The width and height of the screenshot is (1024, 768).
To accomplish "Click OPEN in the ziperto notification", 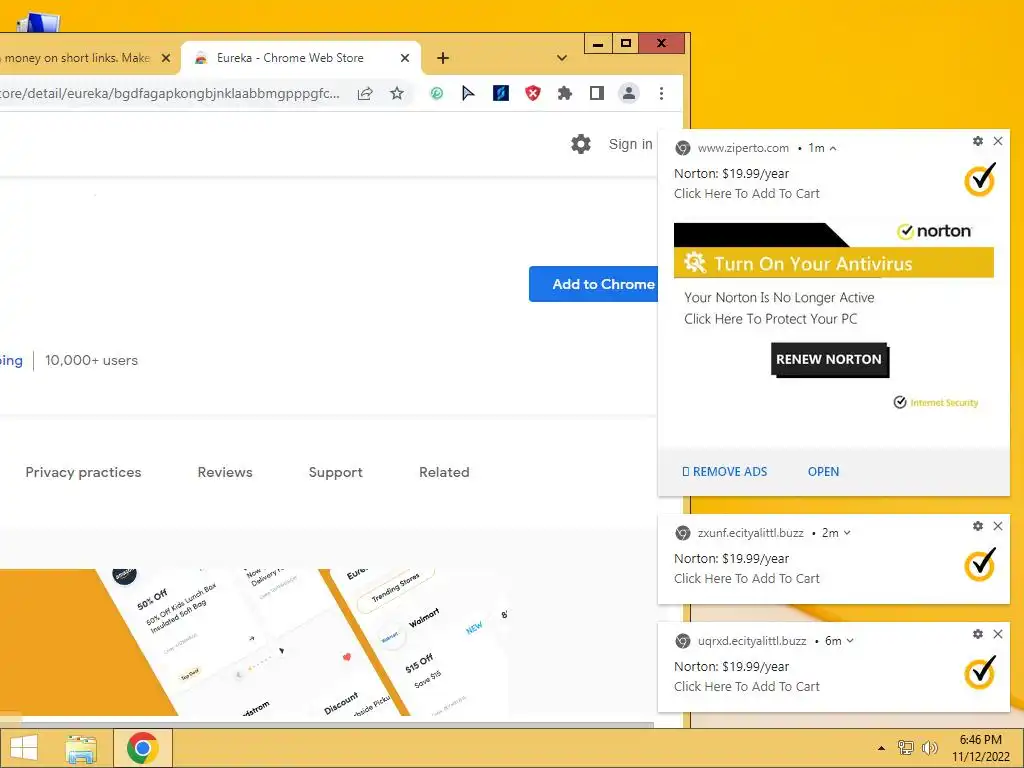I will click(824, 472).
